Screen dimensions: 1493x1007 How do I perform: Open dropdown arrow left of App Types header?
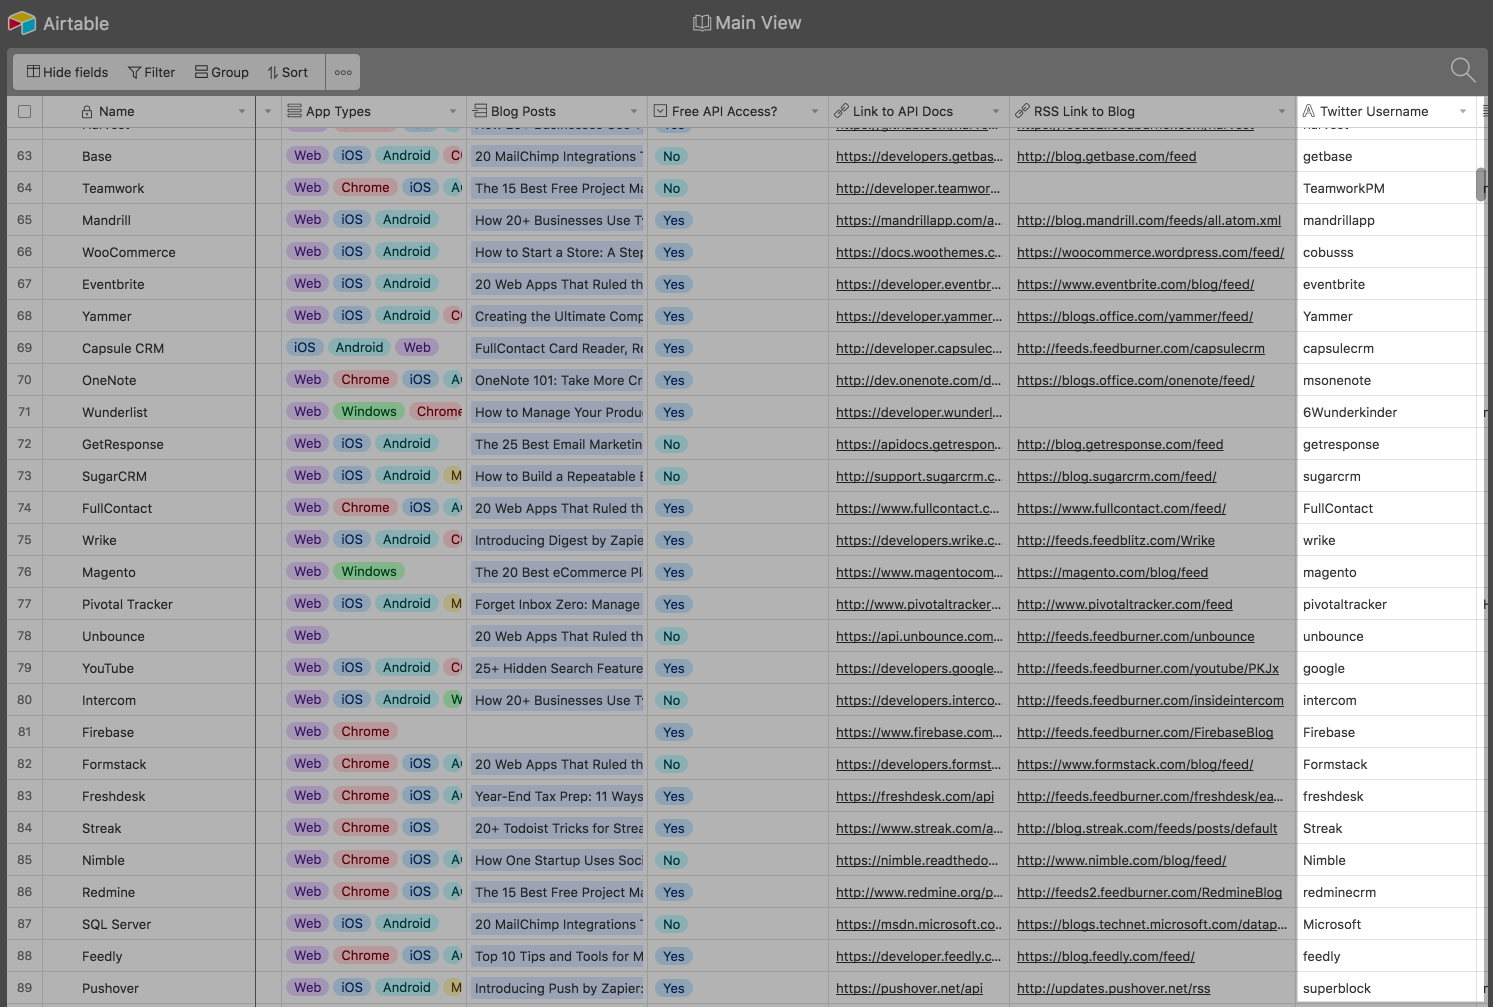(x=268, y=112)
